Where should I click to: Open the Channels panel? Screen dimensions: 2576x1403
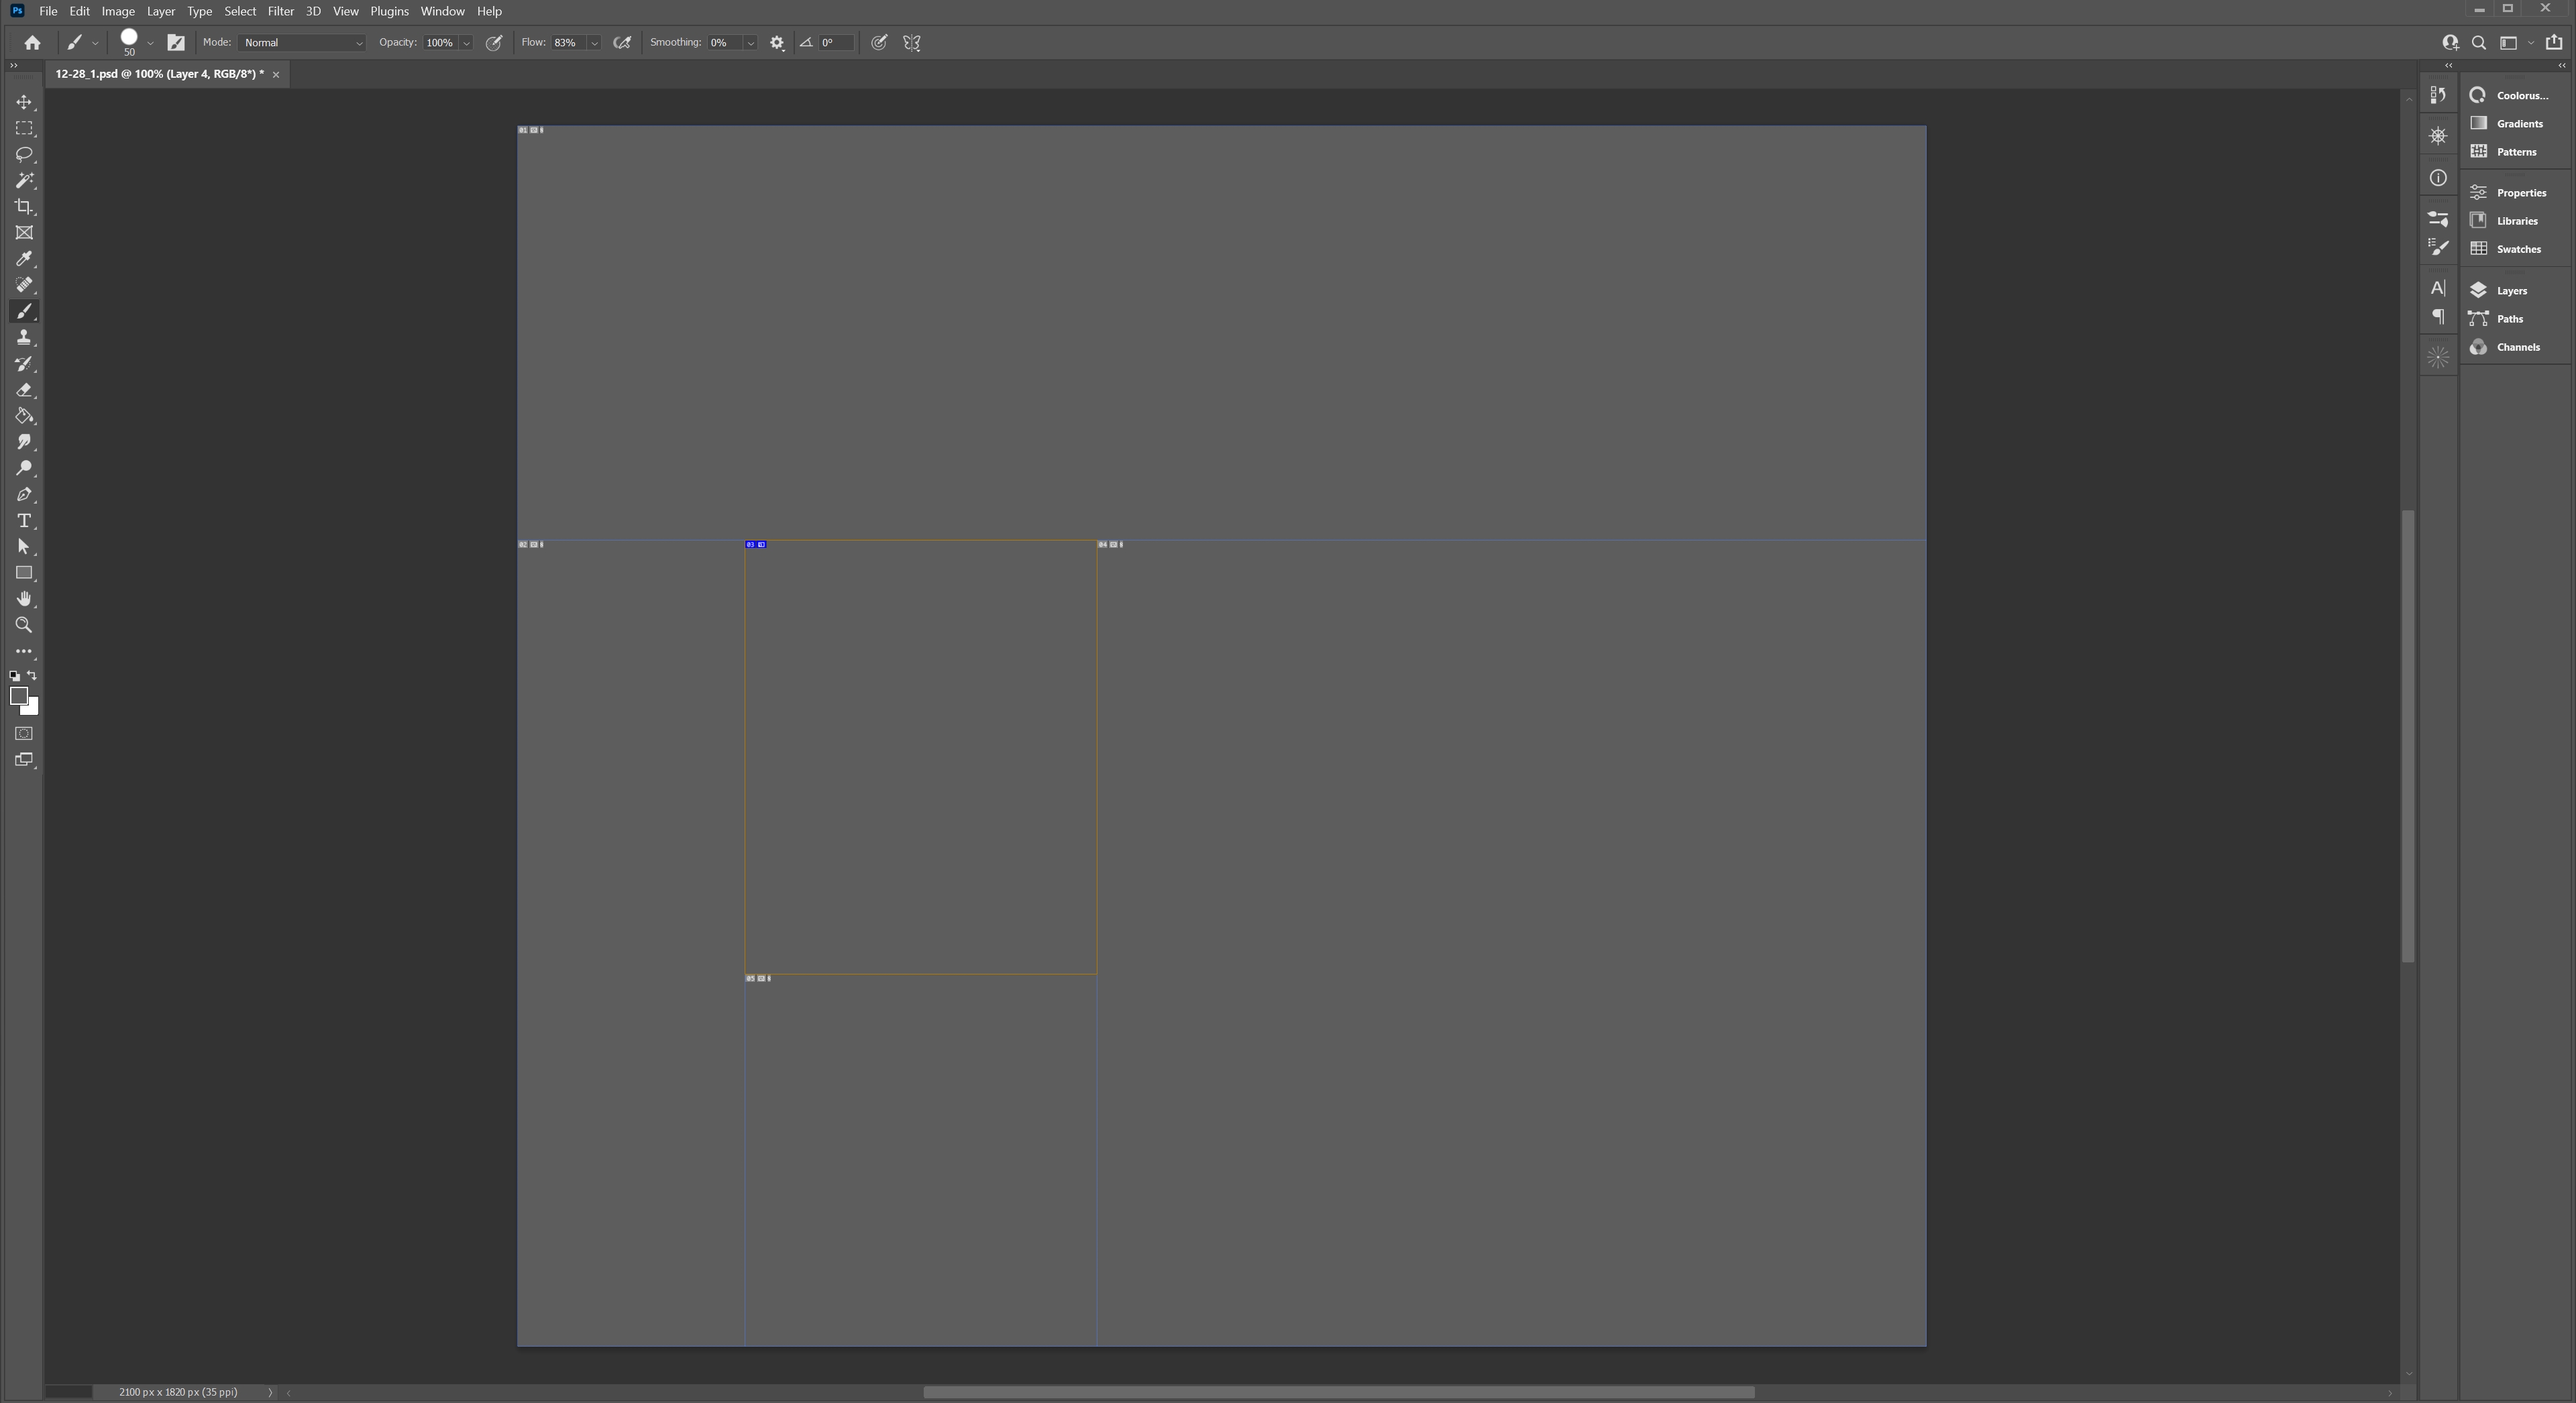2514,347
